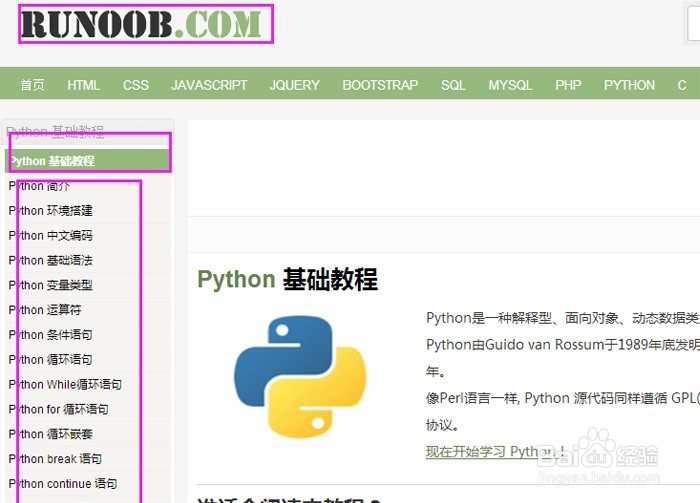Select highlighted Python 基础教程 sidebar item
700x503 pixels.
[88, 161]
